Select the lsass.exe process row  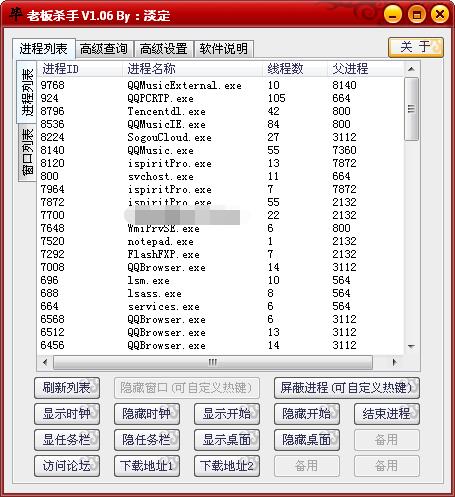220,293
